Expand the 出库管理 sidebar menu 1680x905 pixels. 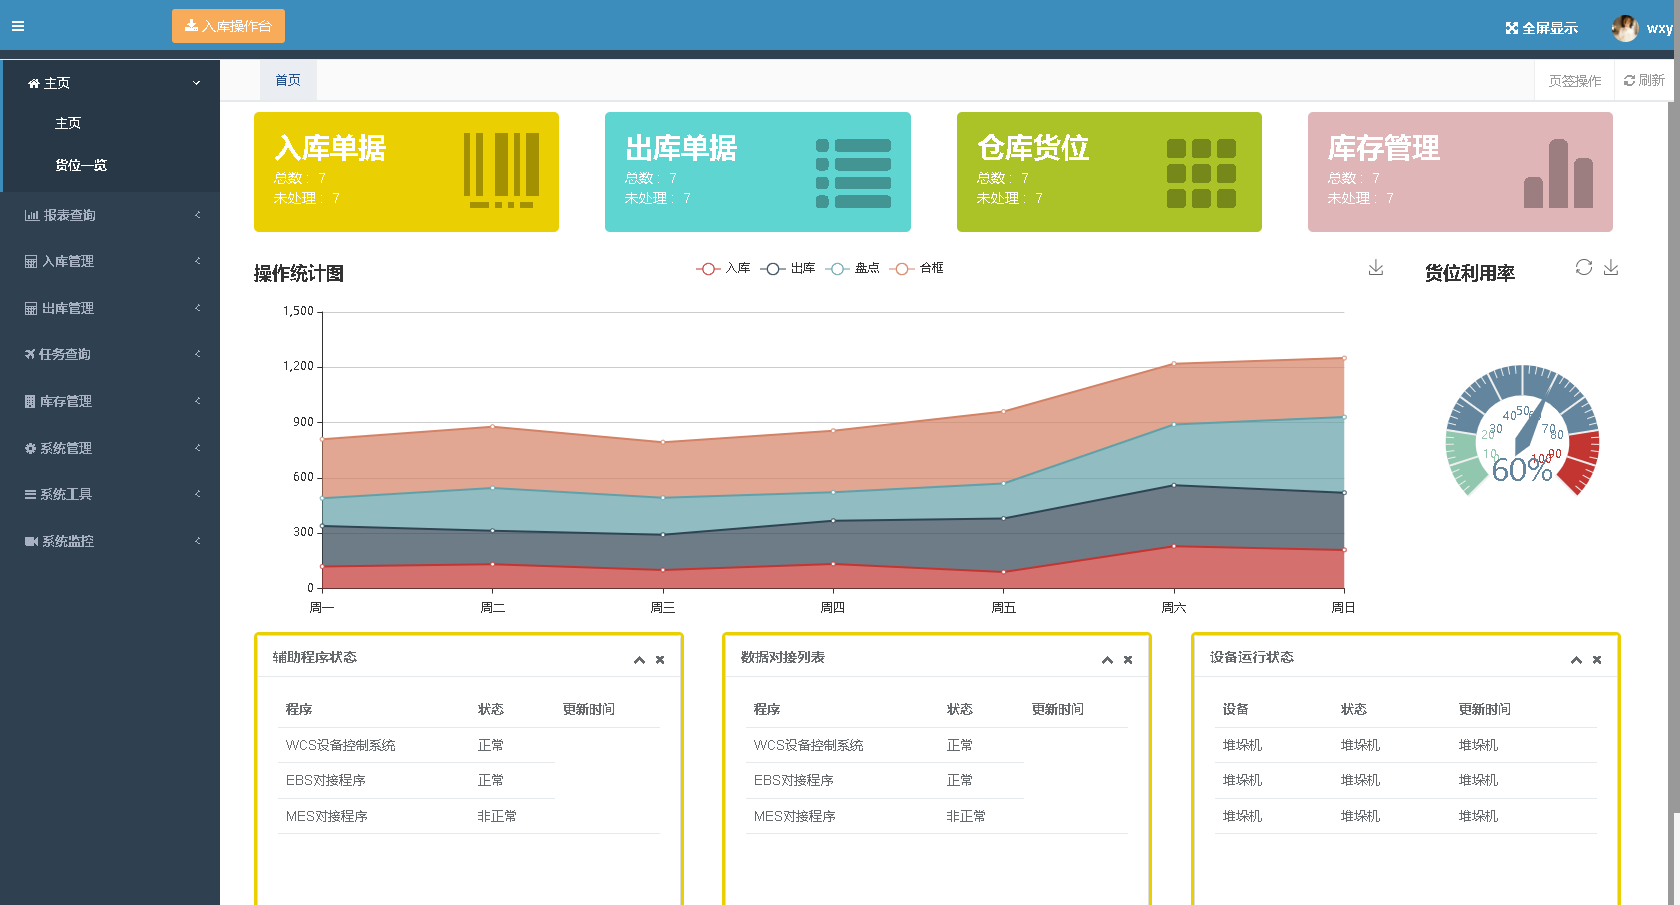111,308
